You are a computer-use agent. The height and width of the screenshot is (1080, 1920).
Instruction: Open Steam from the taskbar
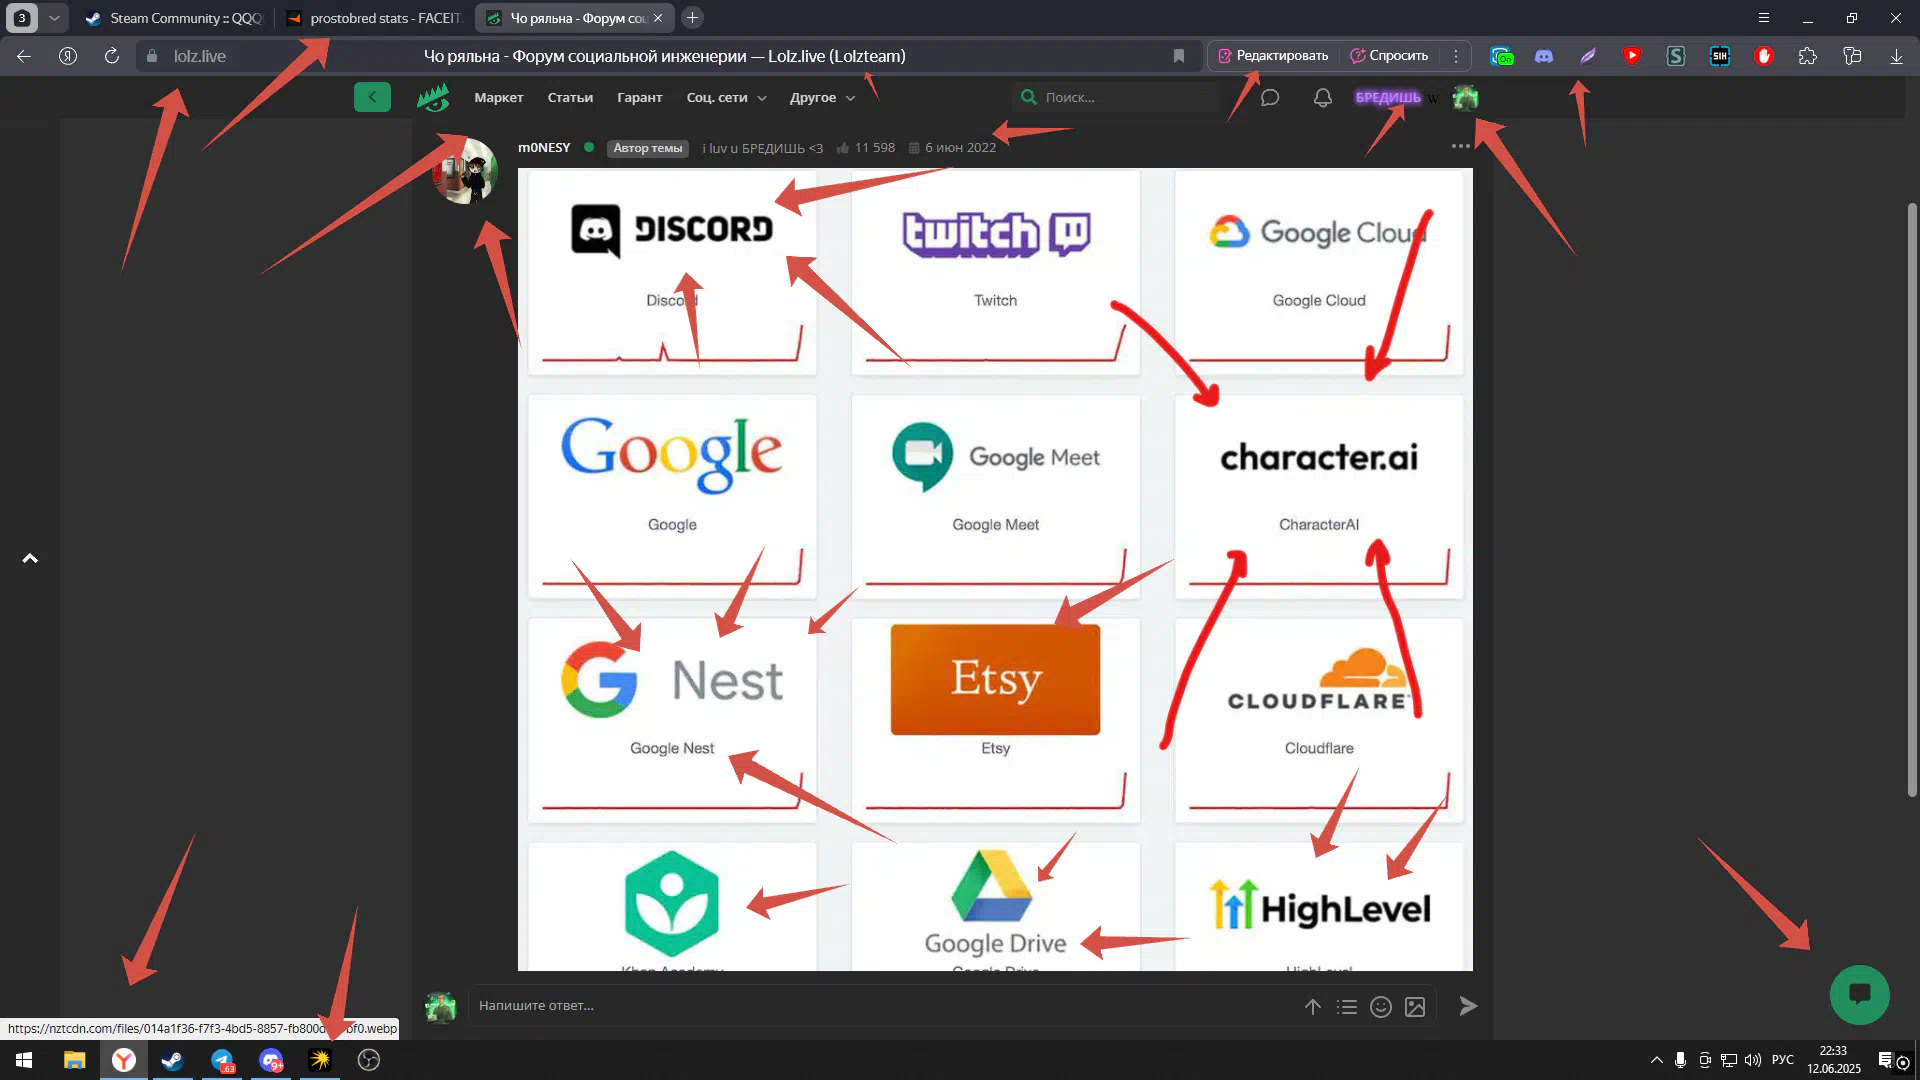[x=172, y=1060]
